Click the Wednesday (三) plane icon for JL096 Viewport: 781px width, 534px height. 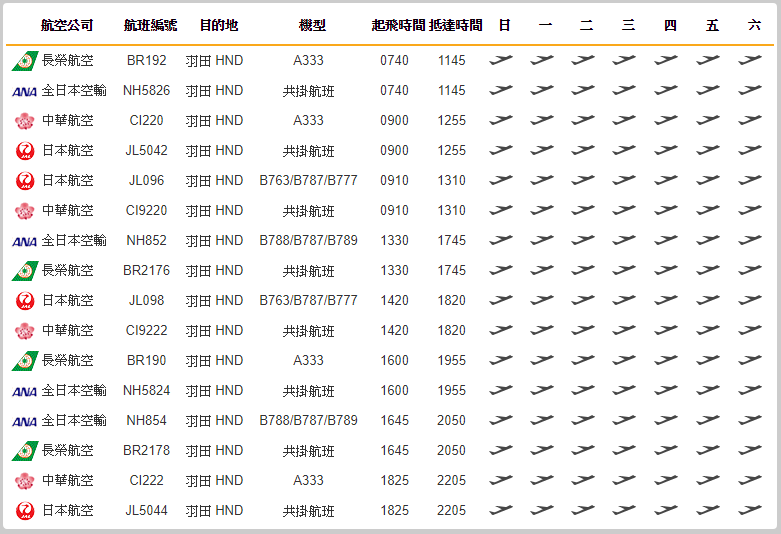tap(624, 180)
